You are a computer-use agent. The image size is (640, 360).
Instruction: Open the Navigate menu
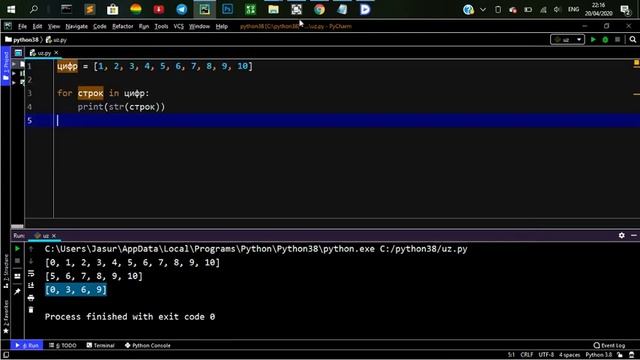click(x=76, y=26)
